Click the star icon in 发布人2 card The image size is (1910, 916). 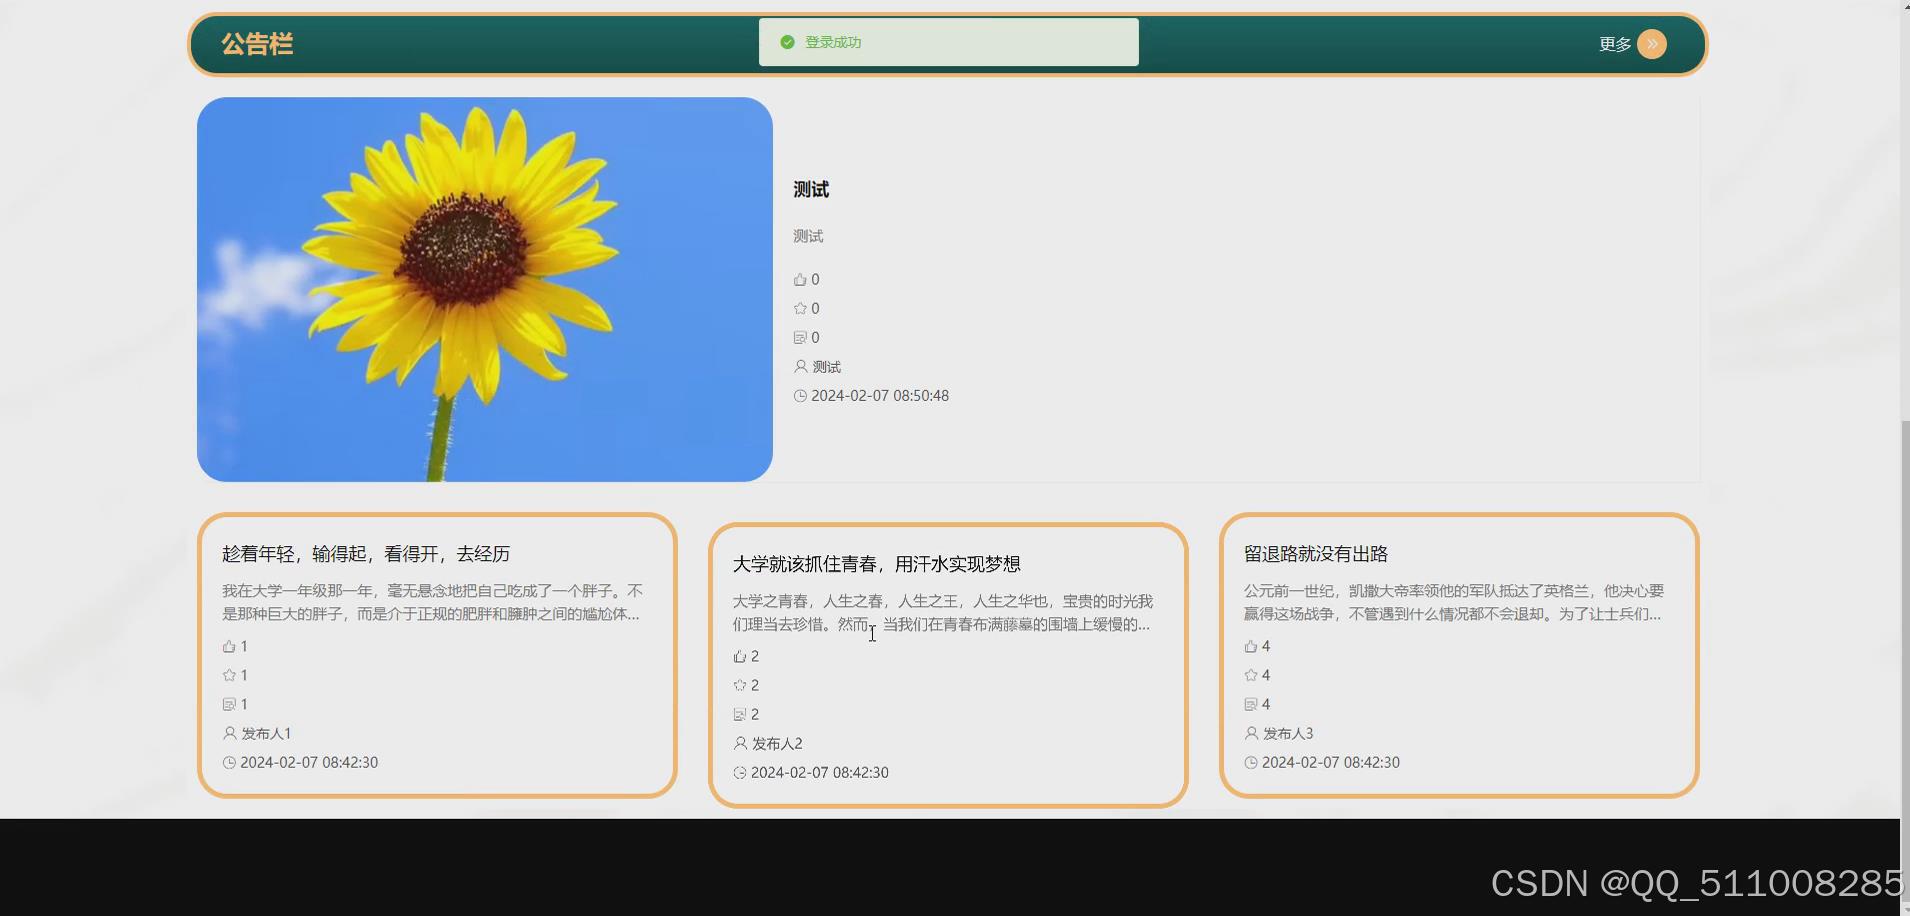point(740,686)
